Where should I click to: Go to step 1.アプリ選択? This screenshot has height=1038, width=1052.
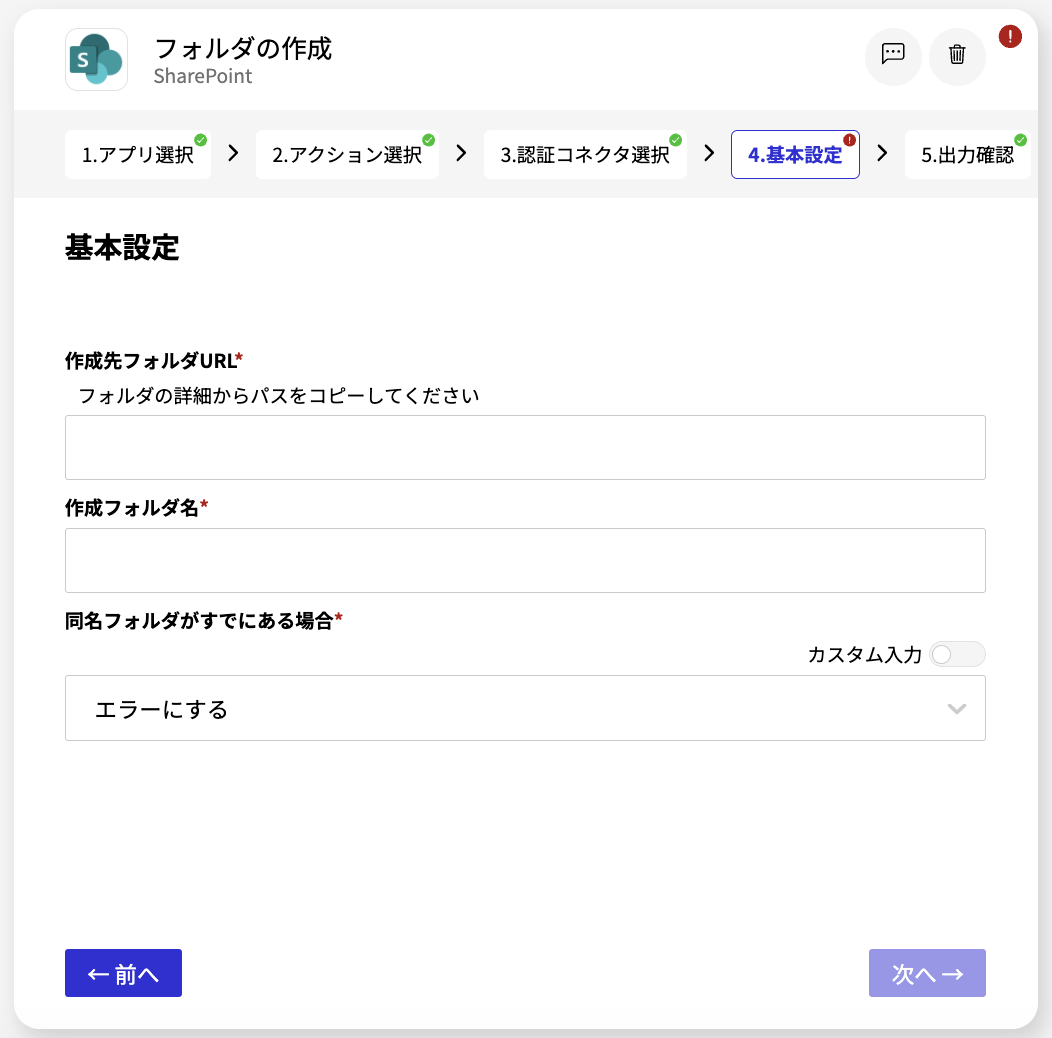click(x=138, y=155)
